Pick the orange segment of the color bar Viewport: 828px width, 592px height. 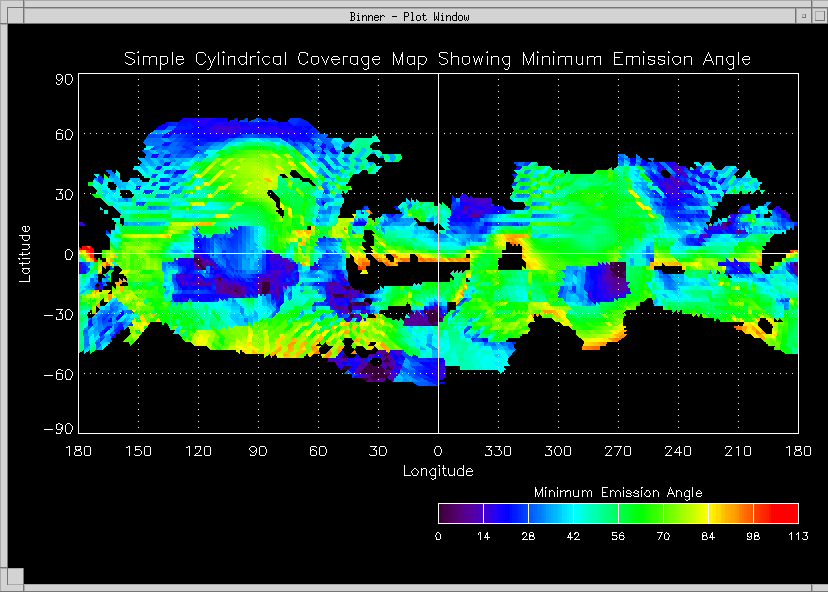tap(730, 513)
